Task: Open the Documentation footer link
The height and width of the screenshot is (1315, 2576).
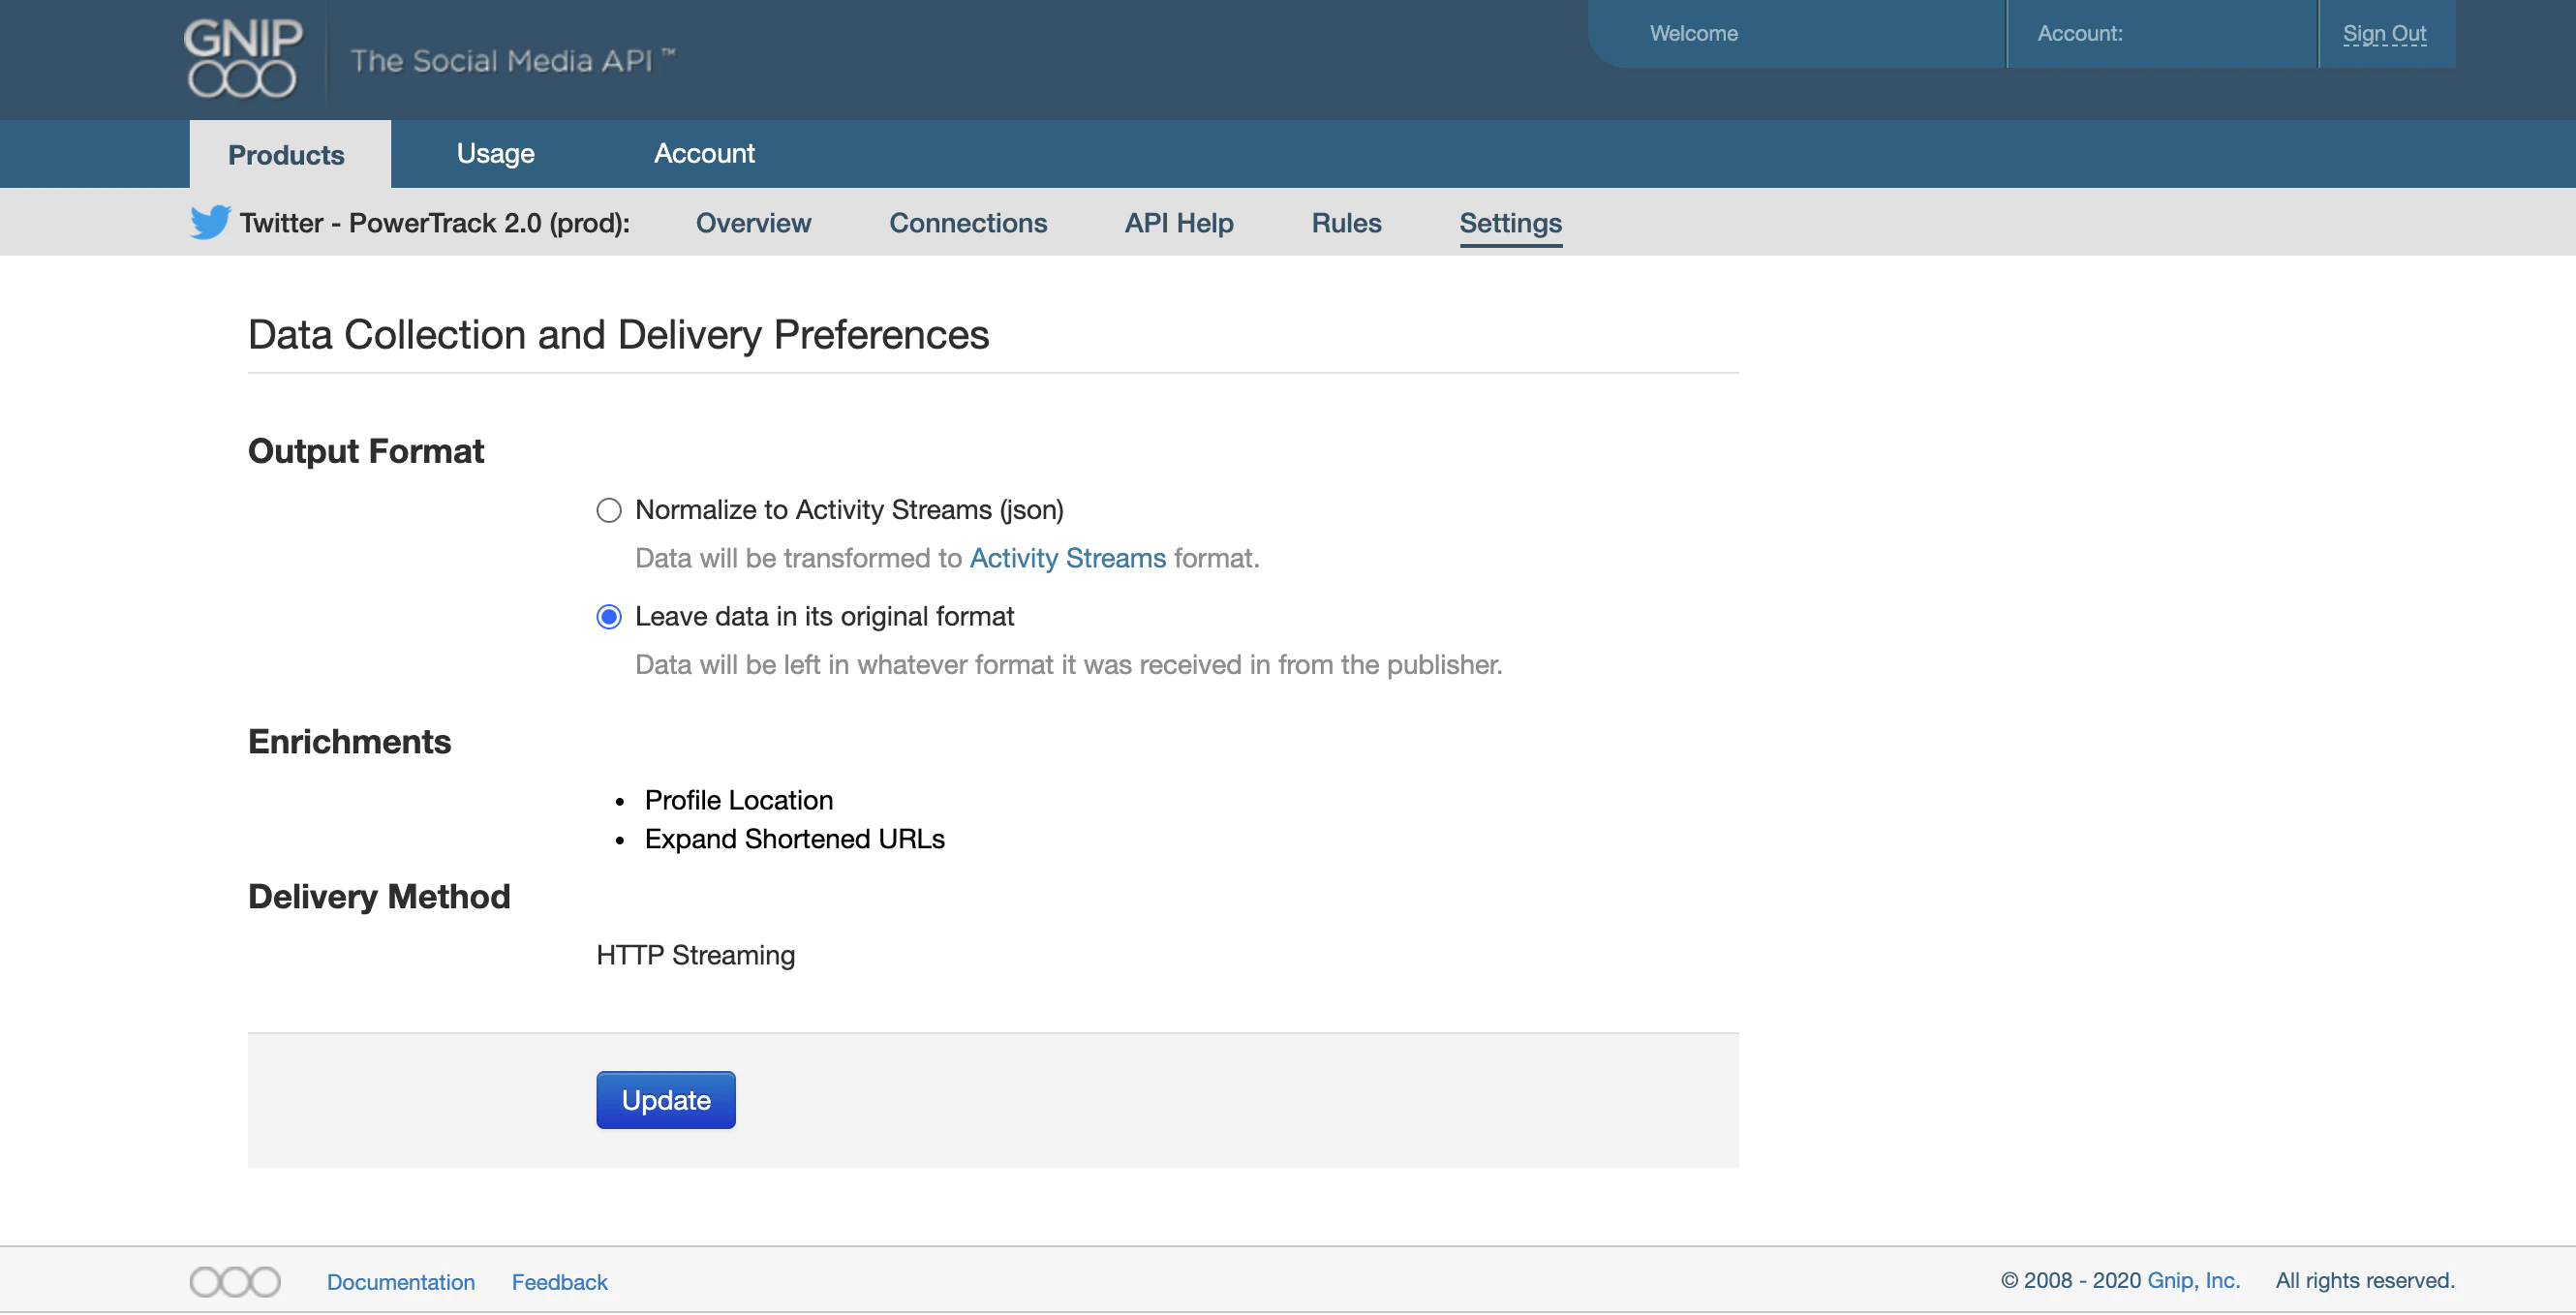Action: pyautogui.click(x=400, y=1281)
